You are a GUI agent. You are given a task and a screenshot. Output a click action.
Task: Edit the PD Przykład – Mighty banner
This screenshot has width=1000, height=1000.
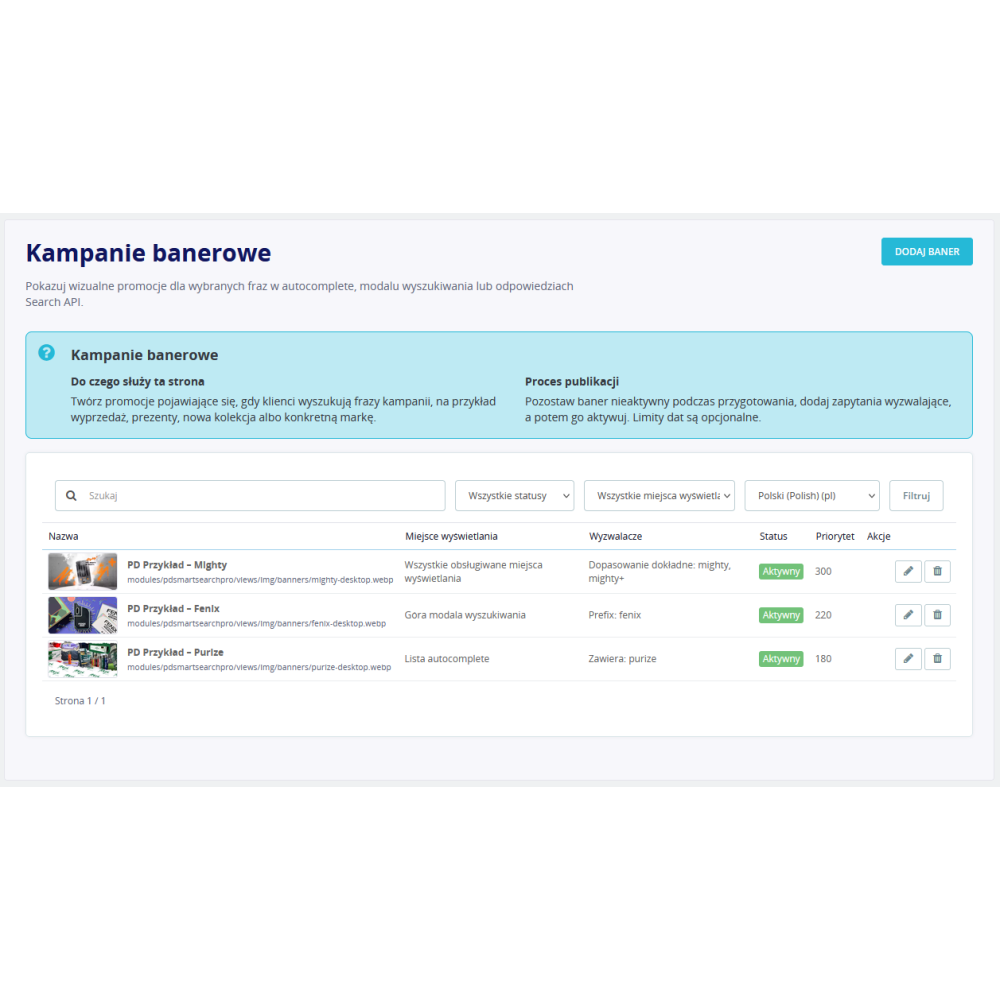(x=908, y=571)
